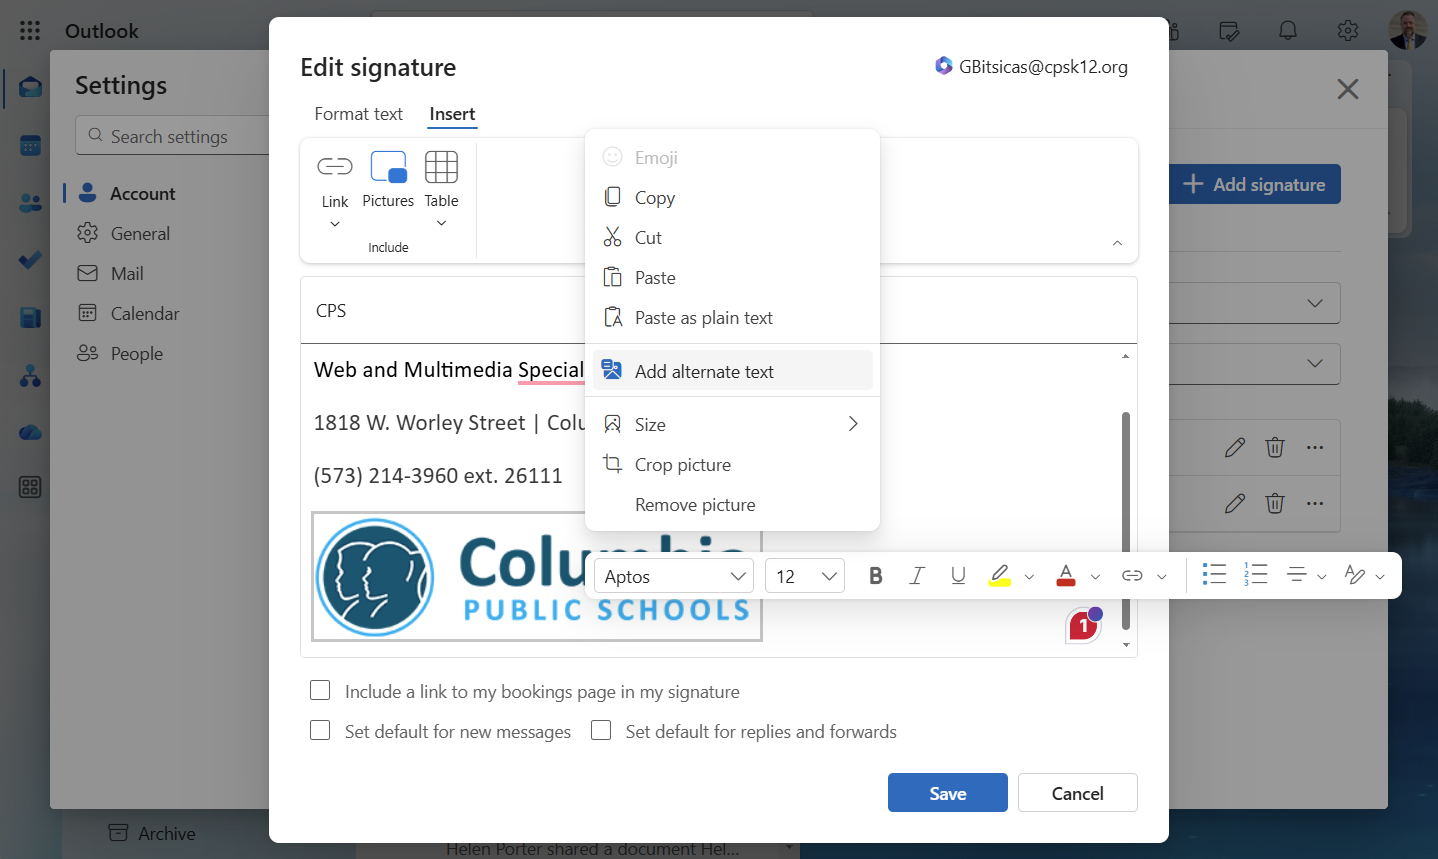Open General in Settings sidebar

(140, 233)
